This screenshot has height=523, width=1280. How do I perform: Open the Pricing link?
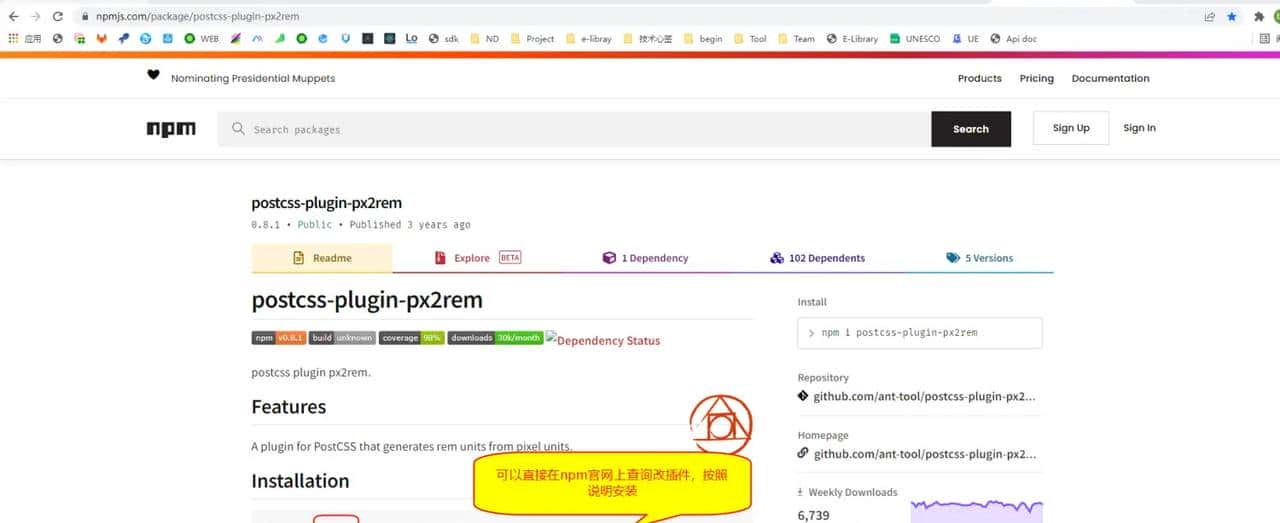click(x=1037, y=78)
